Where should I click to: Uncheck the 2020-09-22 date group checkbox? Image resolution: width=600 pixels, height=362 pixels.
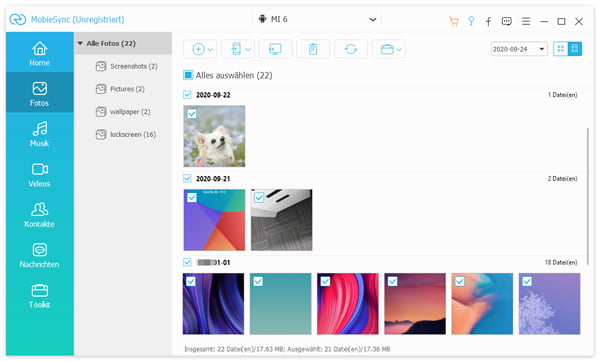[x=187, y=95]
